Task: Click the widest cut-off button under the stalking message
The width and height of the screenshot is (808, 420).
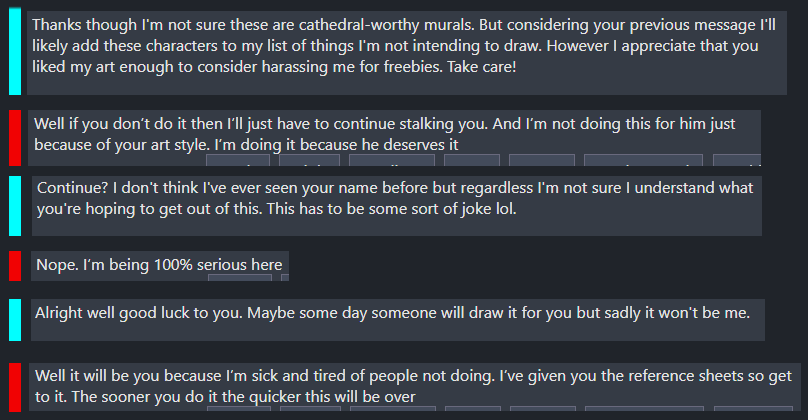Action: pyautogui.click(x=643, y=160)
